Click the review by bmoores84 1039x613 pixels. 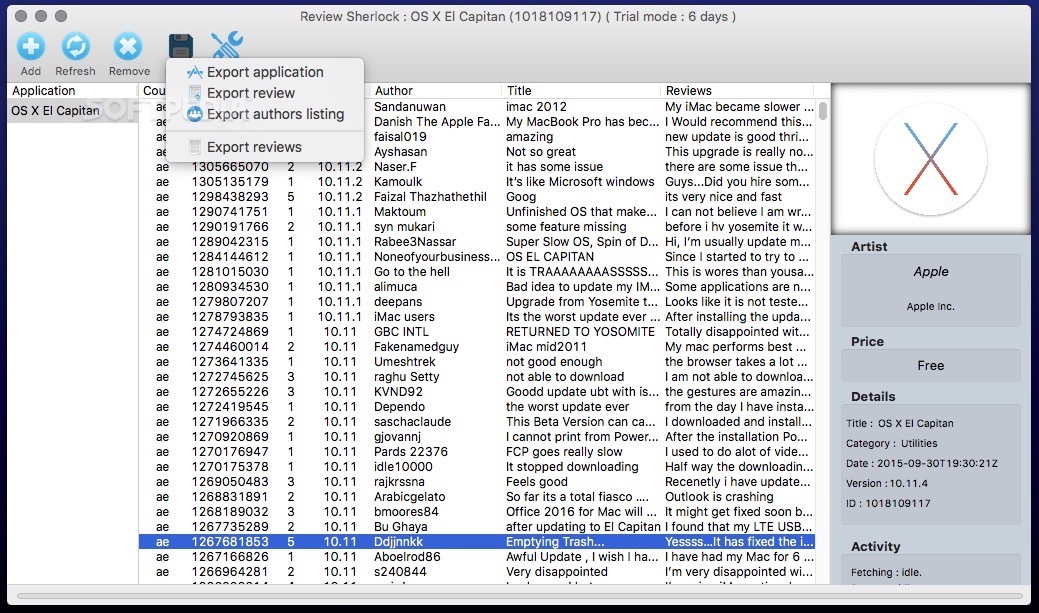406,512
